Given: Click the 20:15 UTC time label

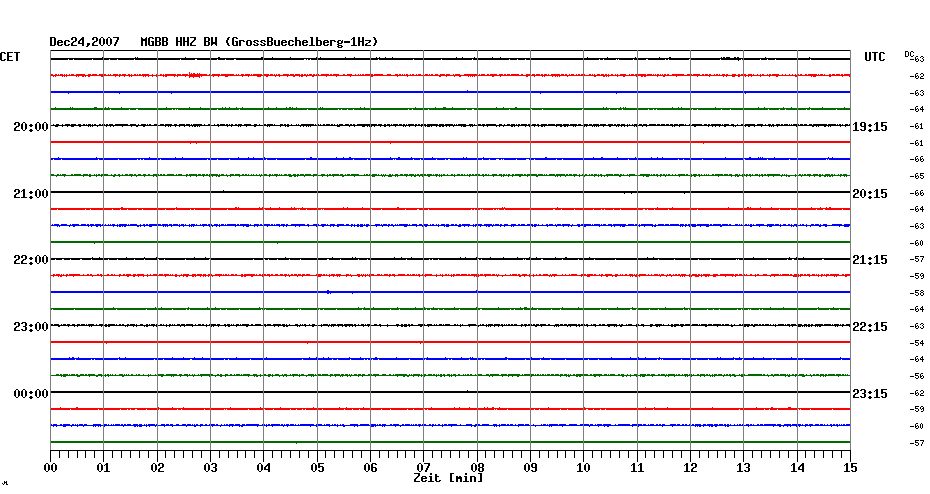Looking at the screenshot, I should coord(870,194).
